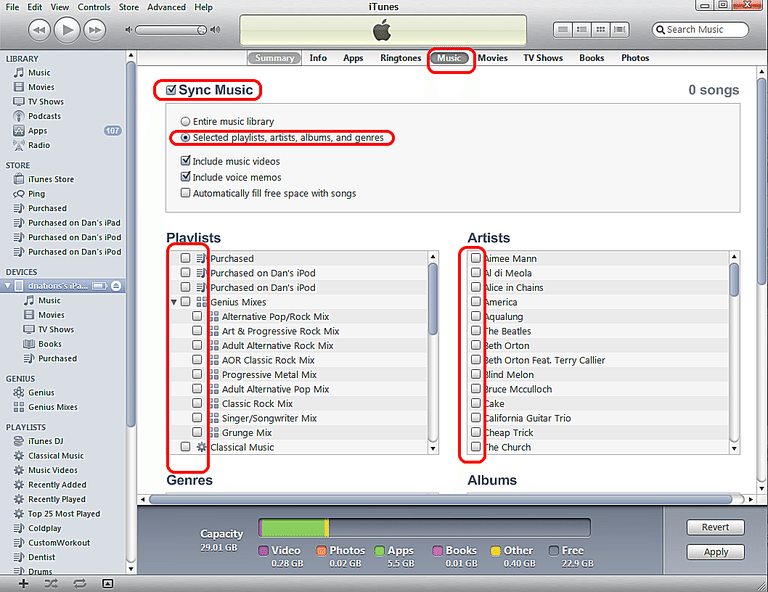The height and width of the screenshot is (592, 768).
Task: Toggle Include voice memos checkbox
Action: click(185, 177)
